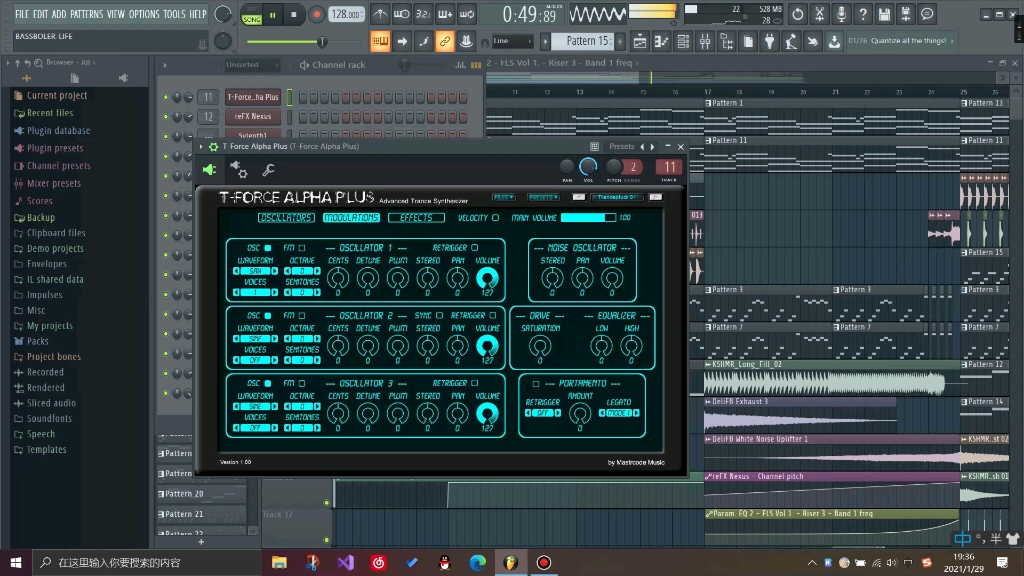Click the plugin options grid icon beside Presets

pos(594,146)
